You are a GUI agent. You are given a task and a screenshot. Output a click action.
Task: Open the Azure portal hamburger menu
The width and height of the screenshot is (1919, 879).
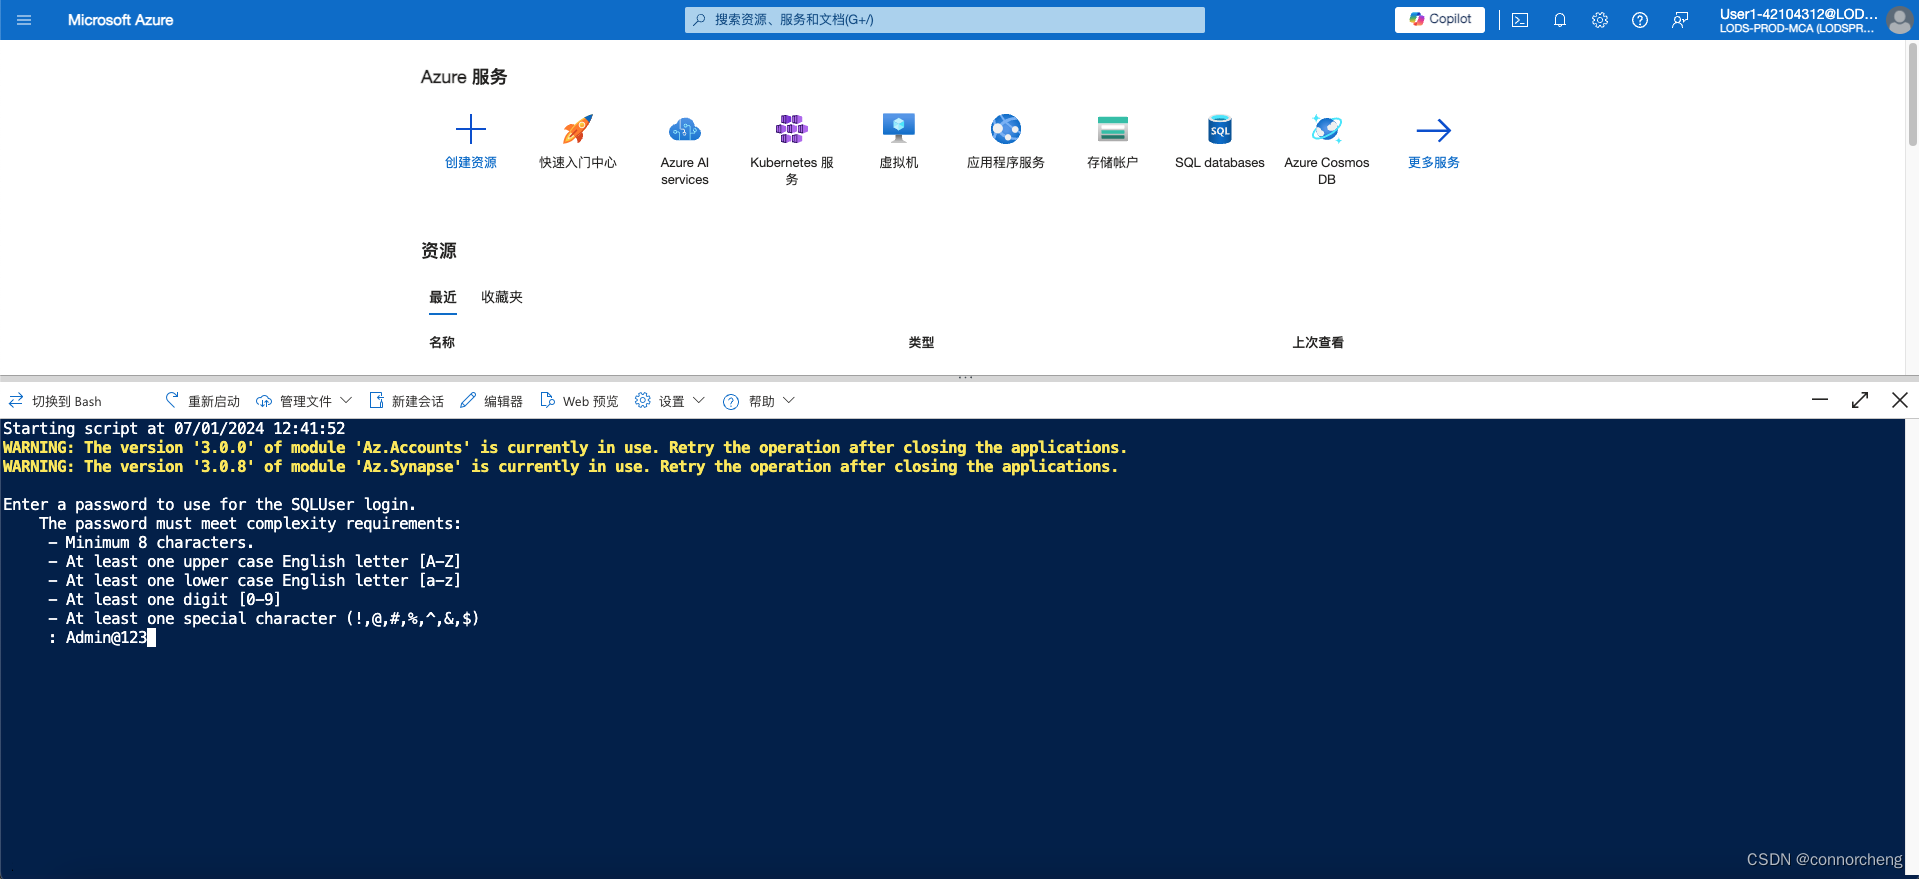pos(24,20)
